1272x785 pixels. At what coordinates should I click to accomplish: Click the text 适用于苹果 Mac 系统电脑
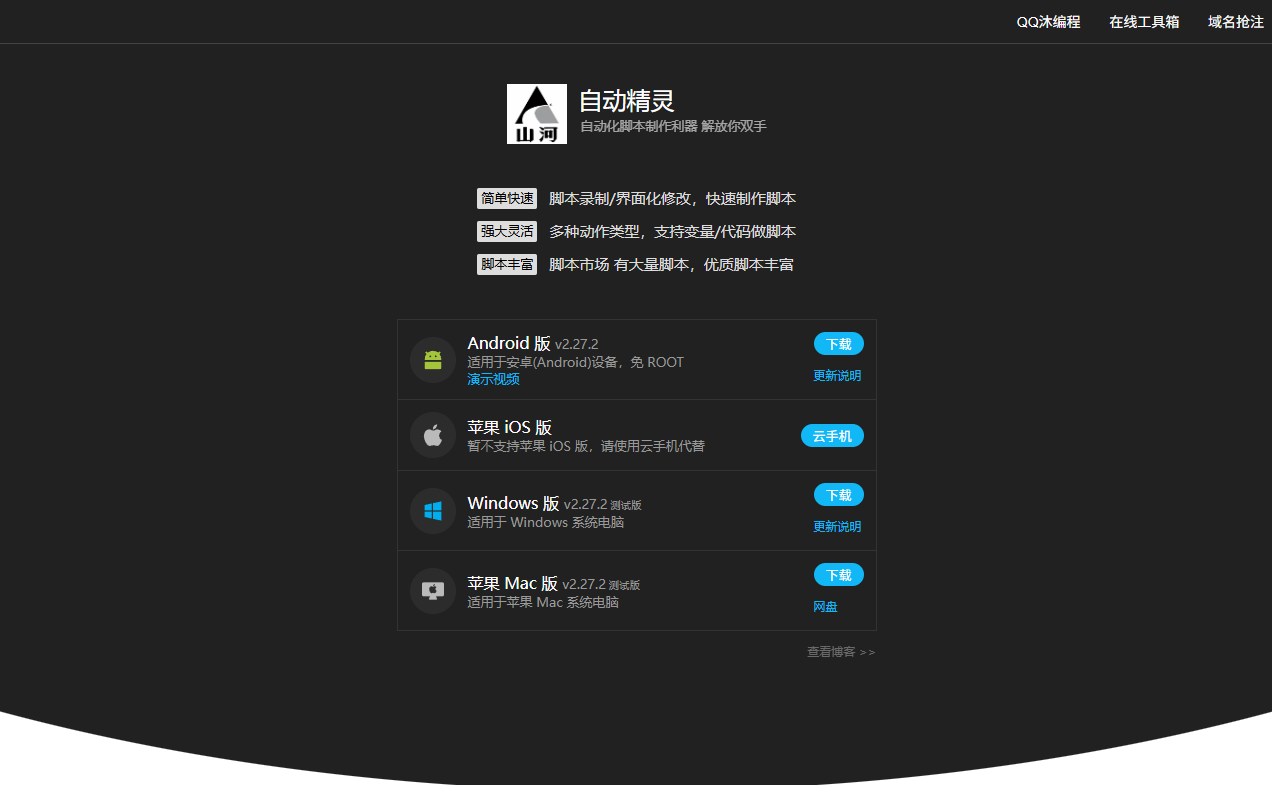tap(543, 603)
